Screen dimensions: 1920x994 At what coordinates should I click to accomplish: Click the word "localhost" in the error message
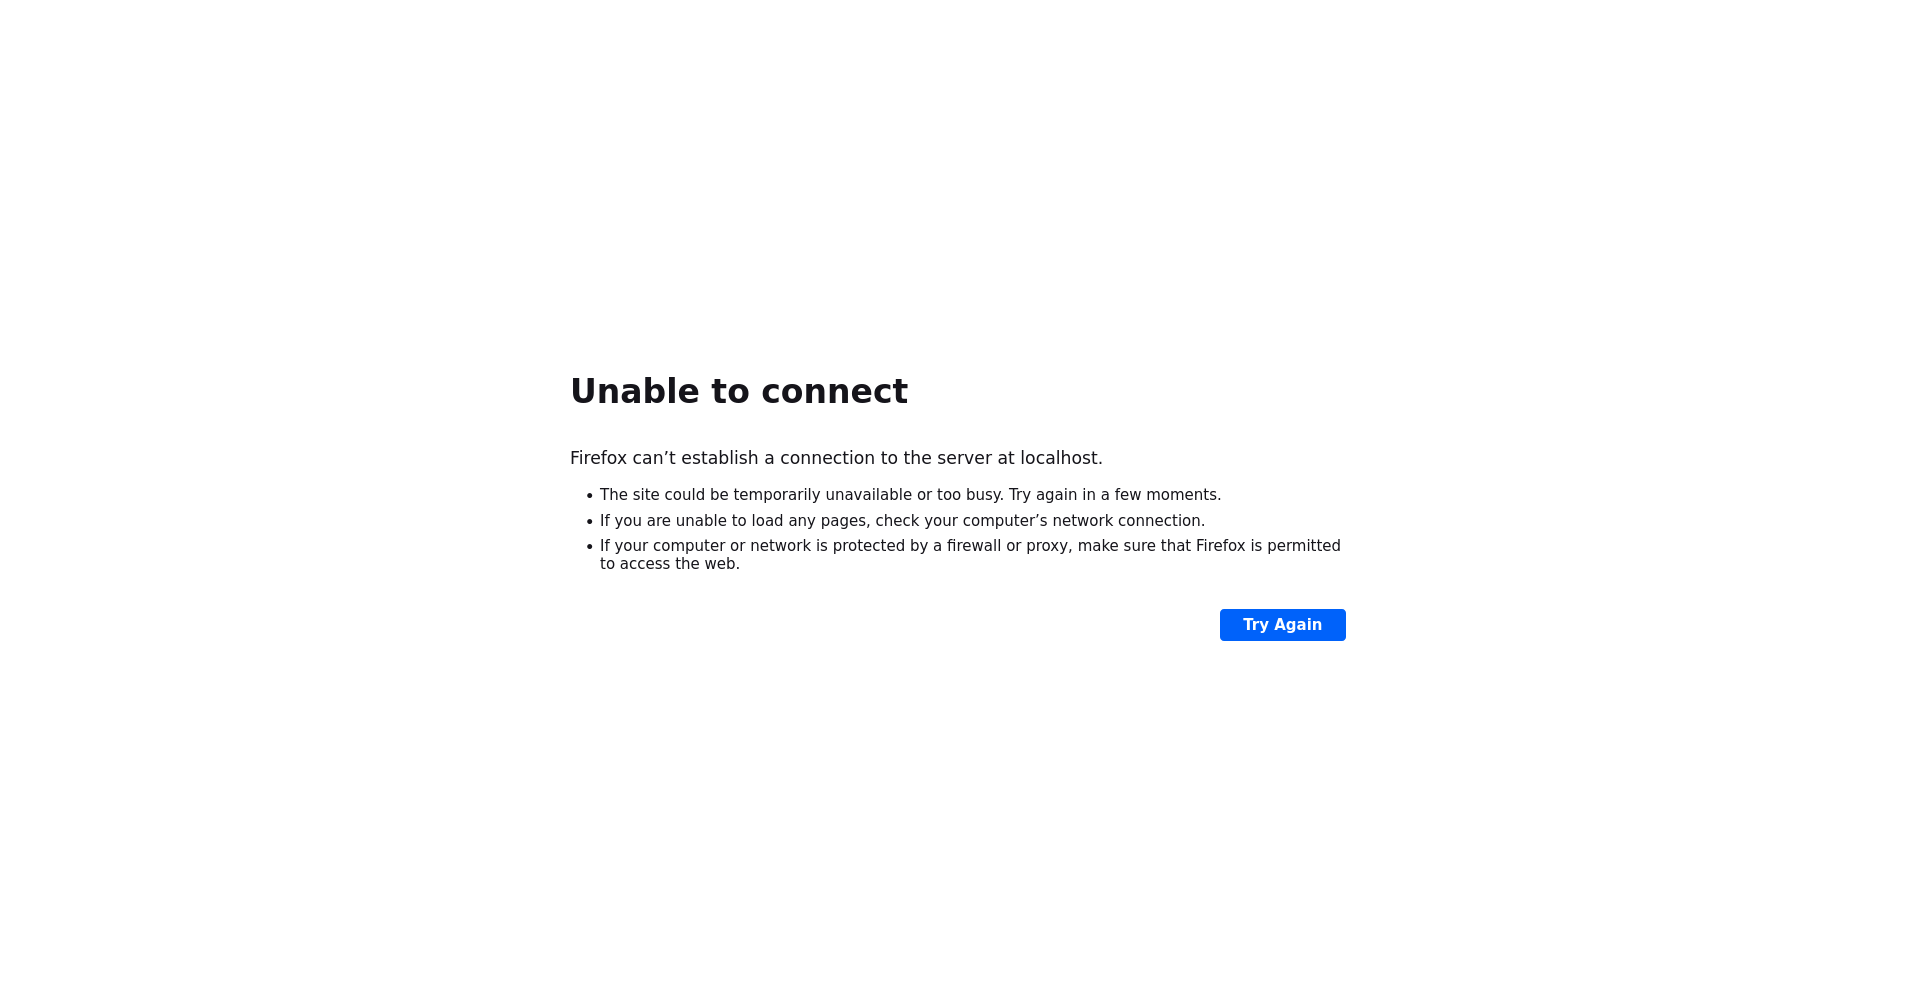click(x=1059, y=458)
